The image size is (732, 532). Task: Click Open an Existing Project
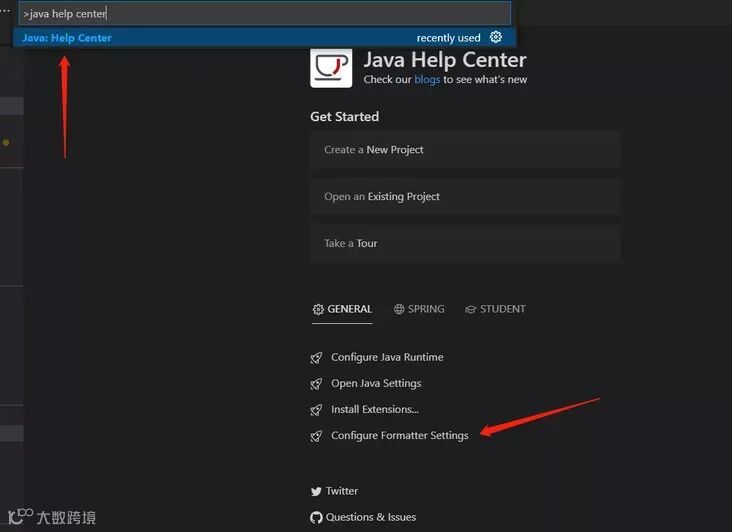[x=465, y=196]
